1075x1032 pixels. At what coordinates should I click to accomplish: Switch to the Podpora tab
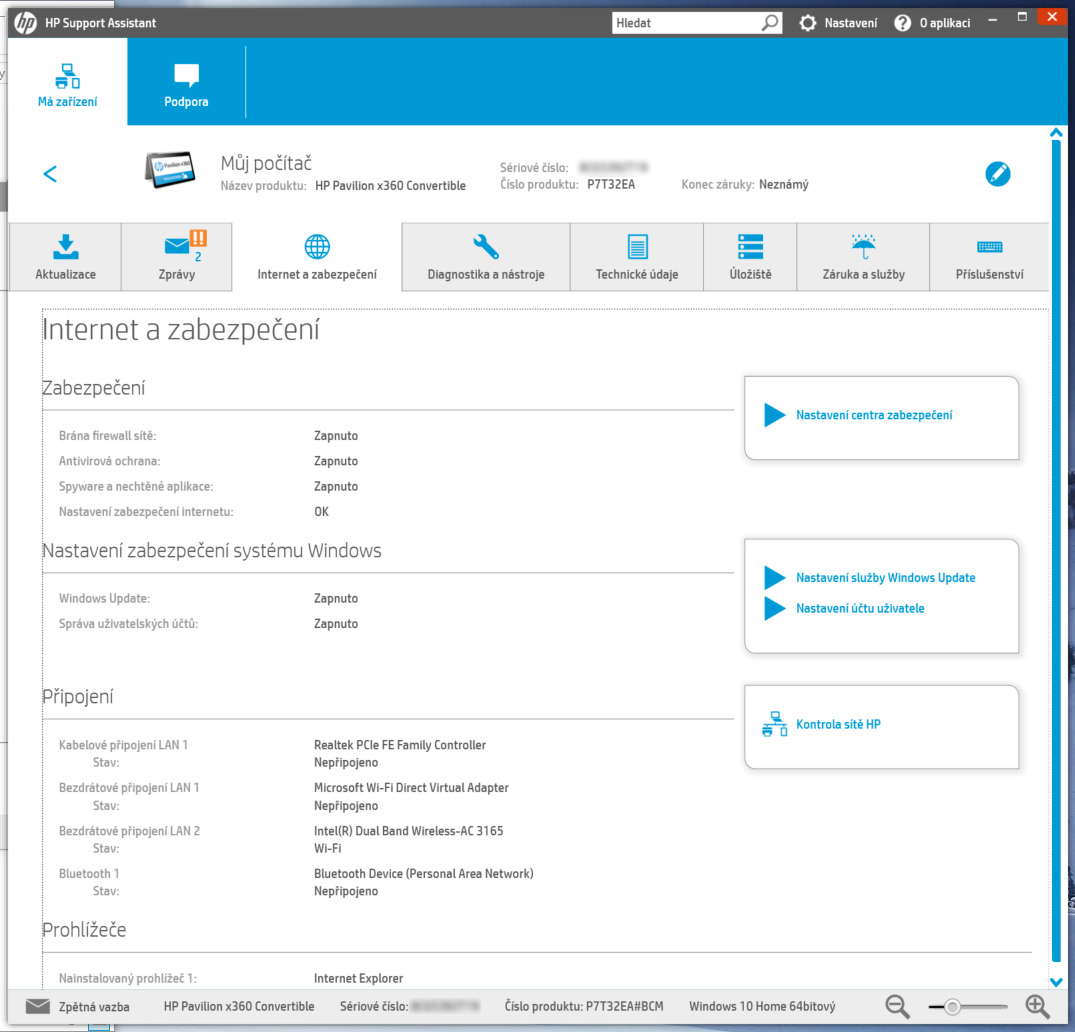point(185,82)
